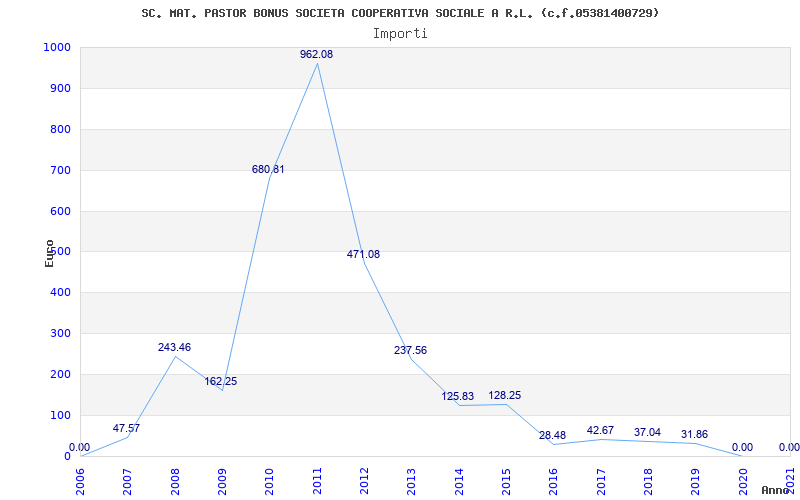The width and height of the screenshot is (800, 500).
Task: Select the 2020 x-axis tick label
Action: [743, 481]
